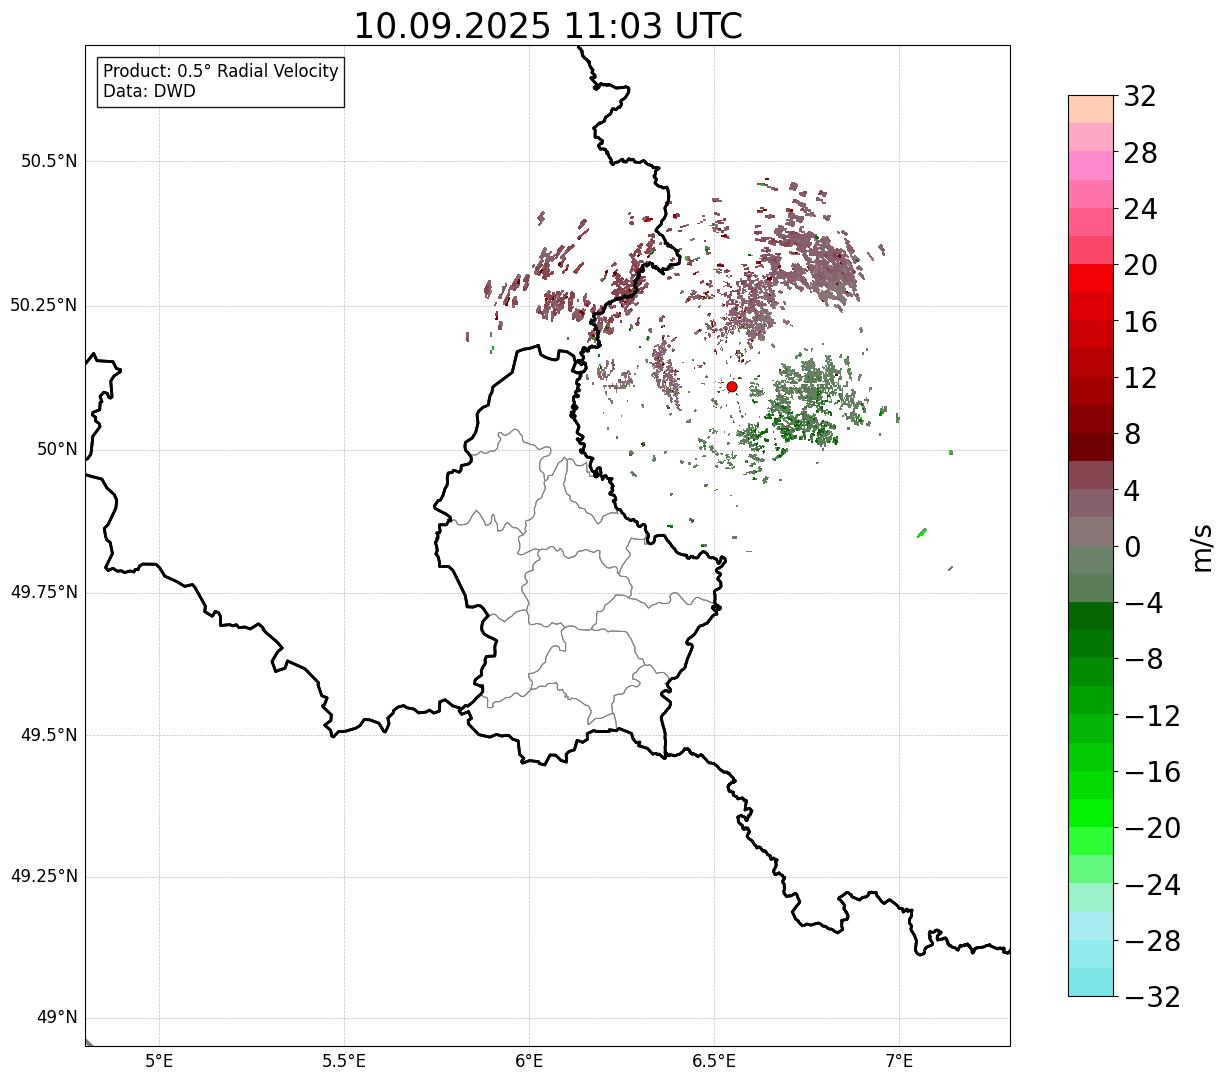
Task: Click the colorbar value 12
Action: tap(1140, 378)
